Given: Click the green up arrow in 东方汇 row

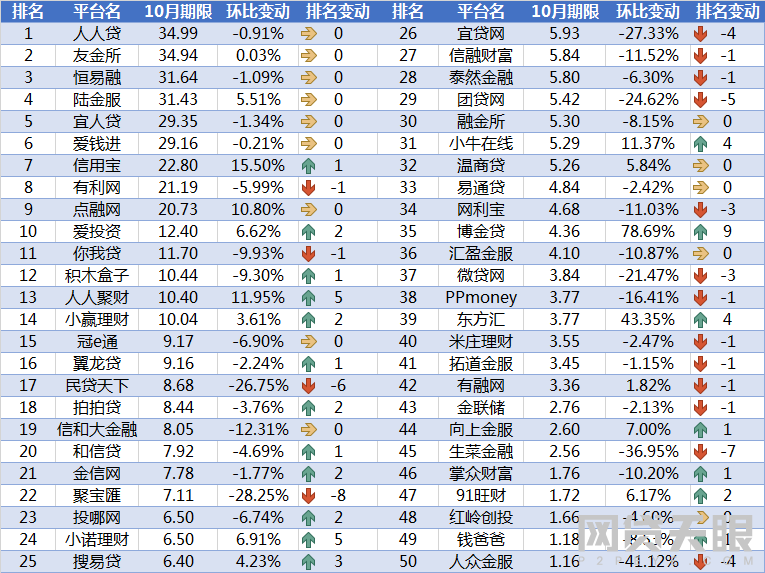Looking at the screenshot, I should click(x=701, y=320).
